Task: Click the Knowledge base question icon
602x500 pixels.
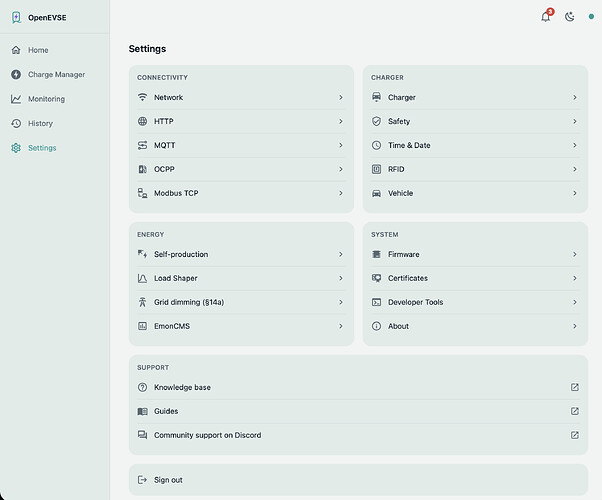Action: [142, 387]
